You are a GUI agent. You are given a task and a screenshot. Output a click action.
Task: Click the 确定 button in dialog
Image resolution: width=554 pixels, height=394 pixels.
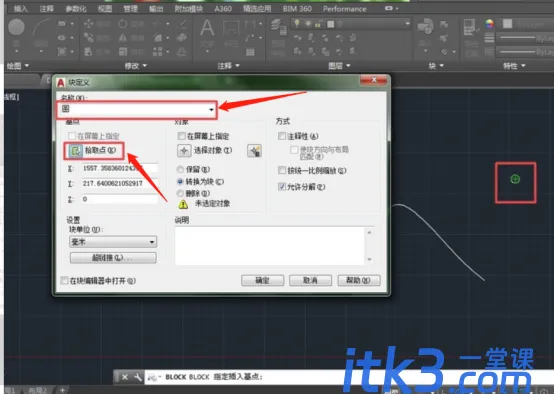(x=263, y=281)
